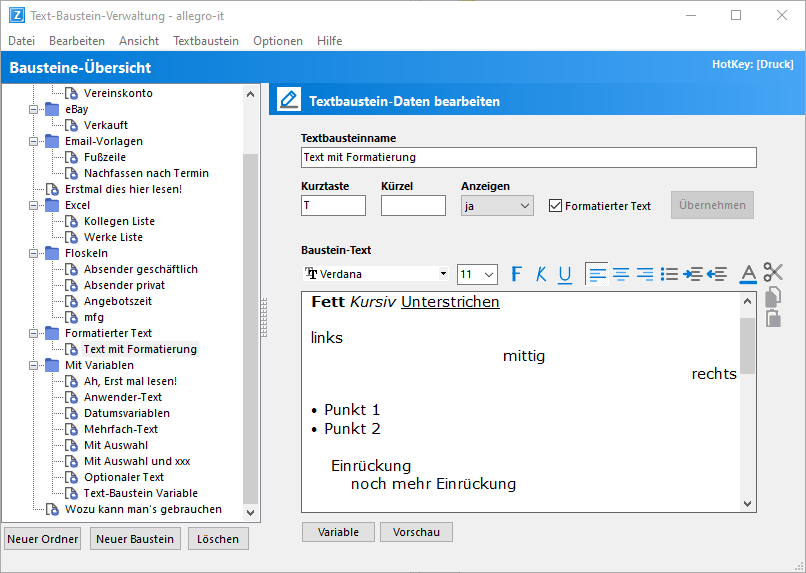
Task: Uncheck the Formatierter Text checkbox
Action: 556,206
